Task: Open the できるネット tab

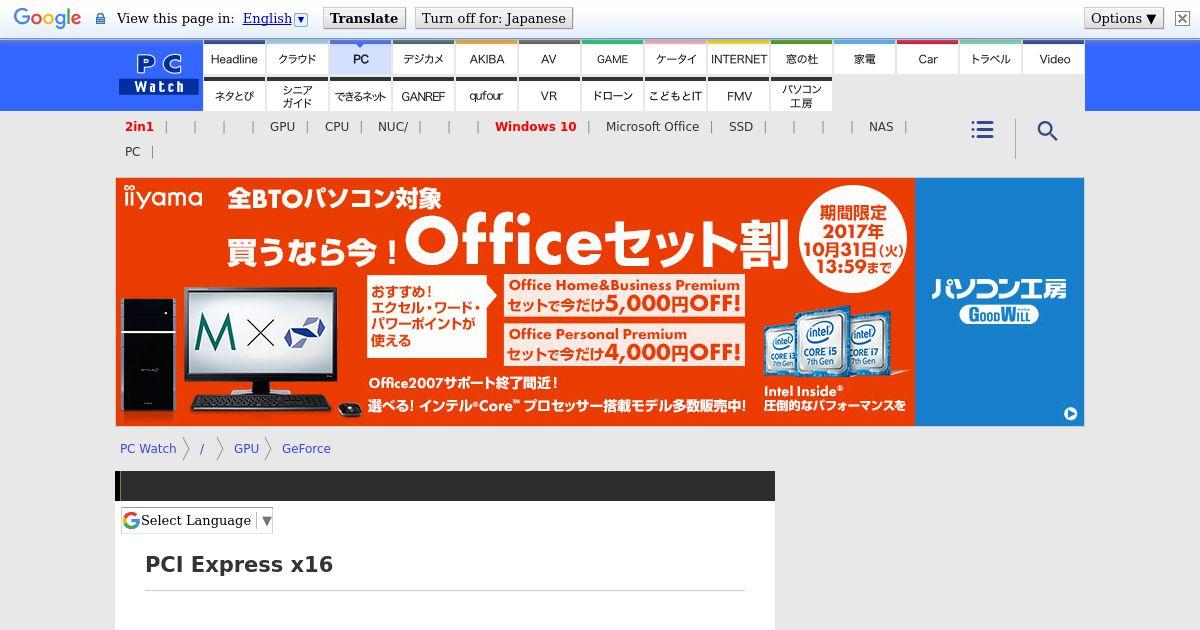Action: point(361,96)
